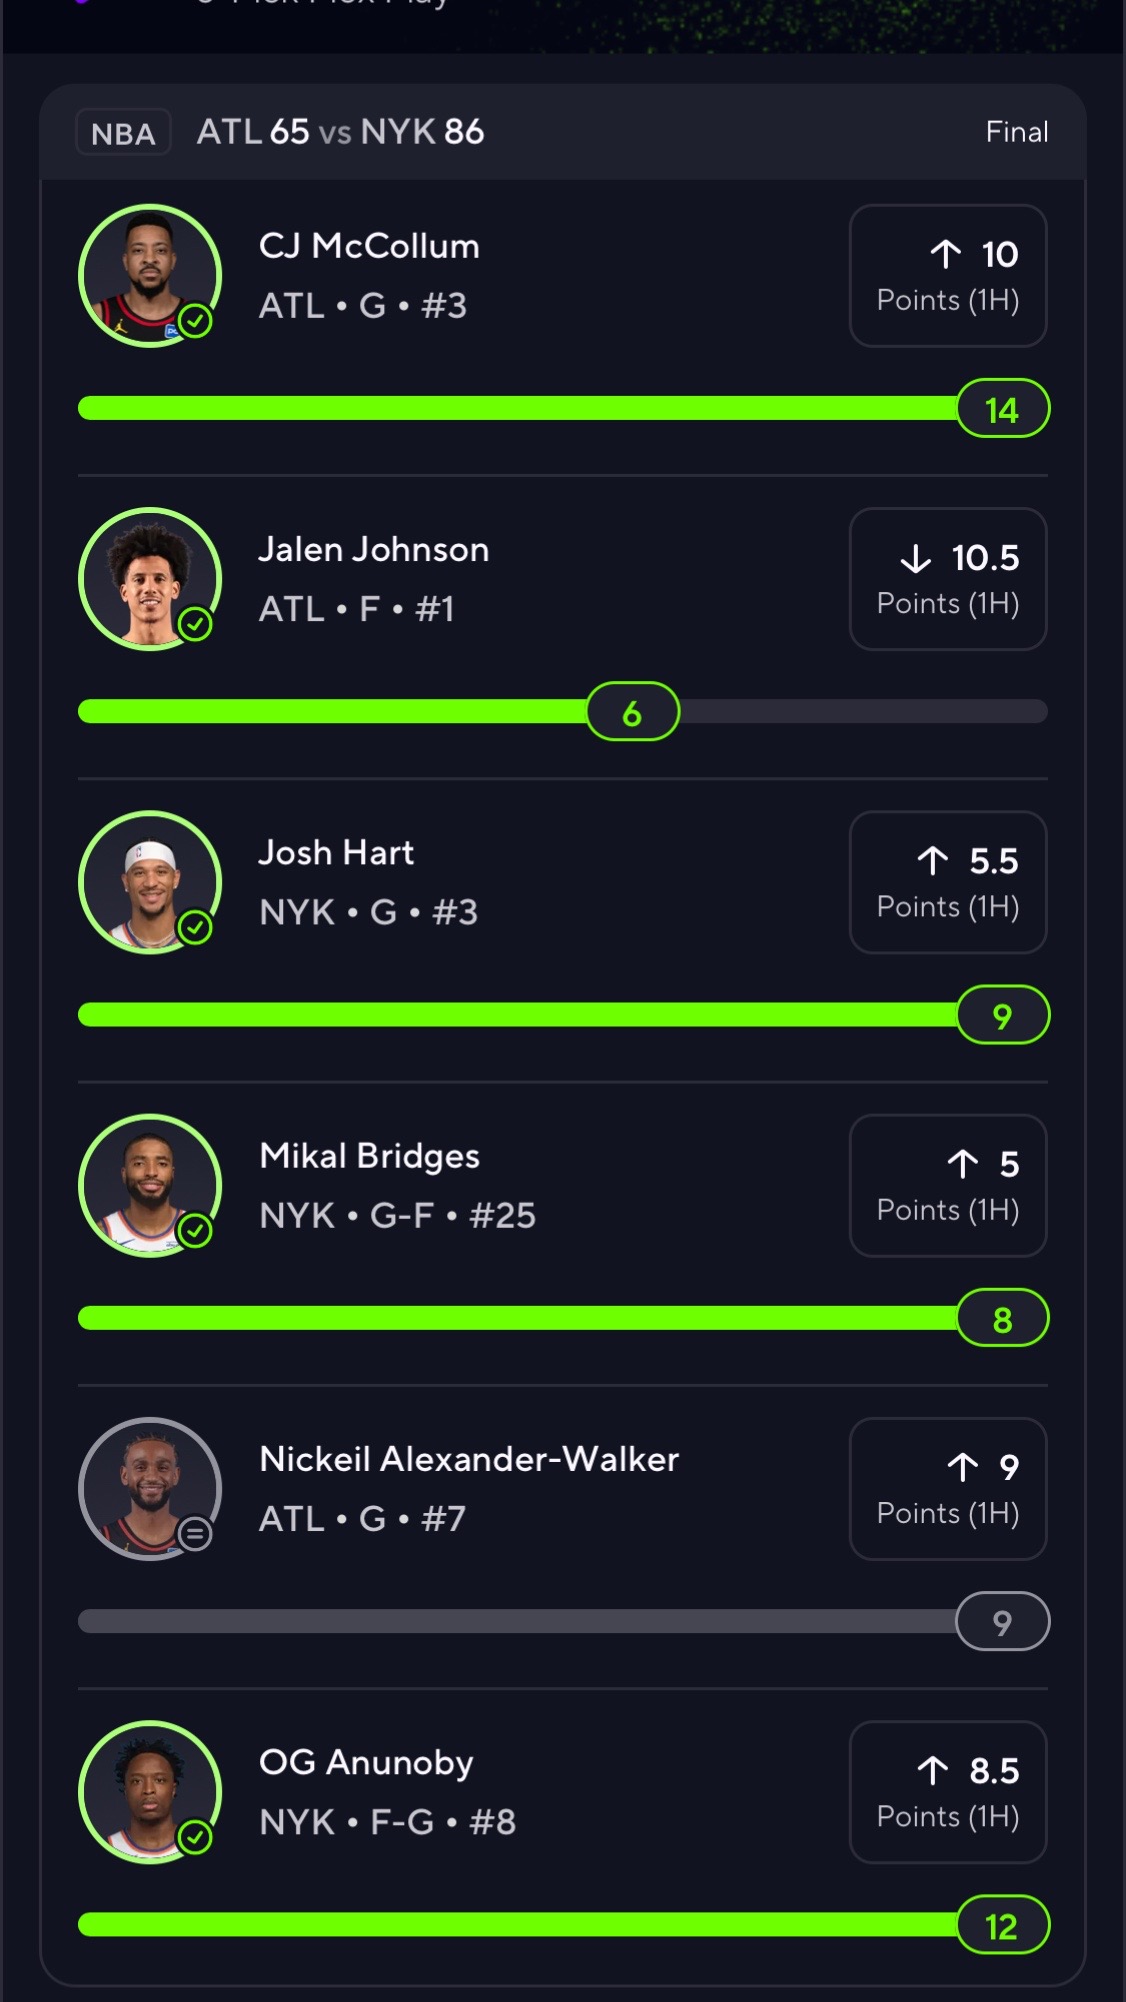Tap the checkmark badge on Josh Hart's avatar
Image resolution: width=1126 pixels, height=2002 pixels.
tap(195, 927)
